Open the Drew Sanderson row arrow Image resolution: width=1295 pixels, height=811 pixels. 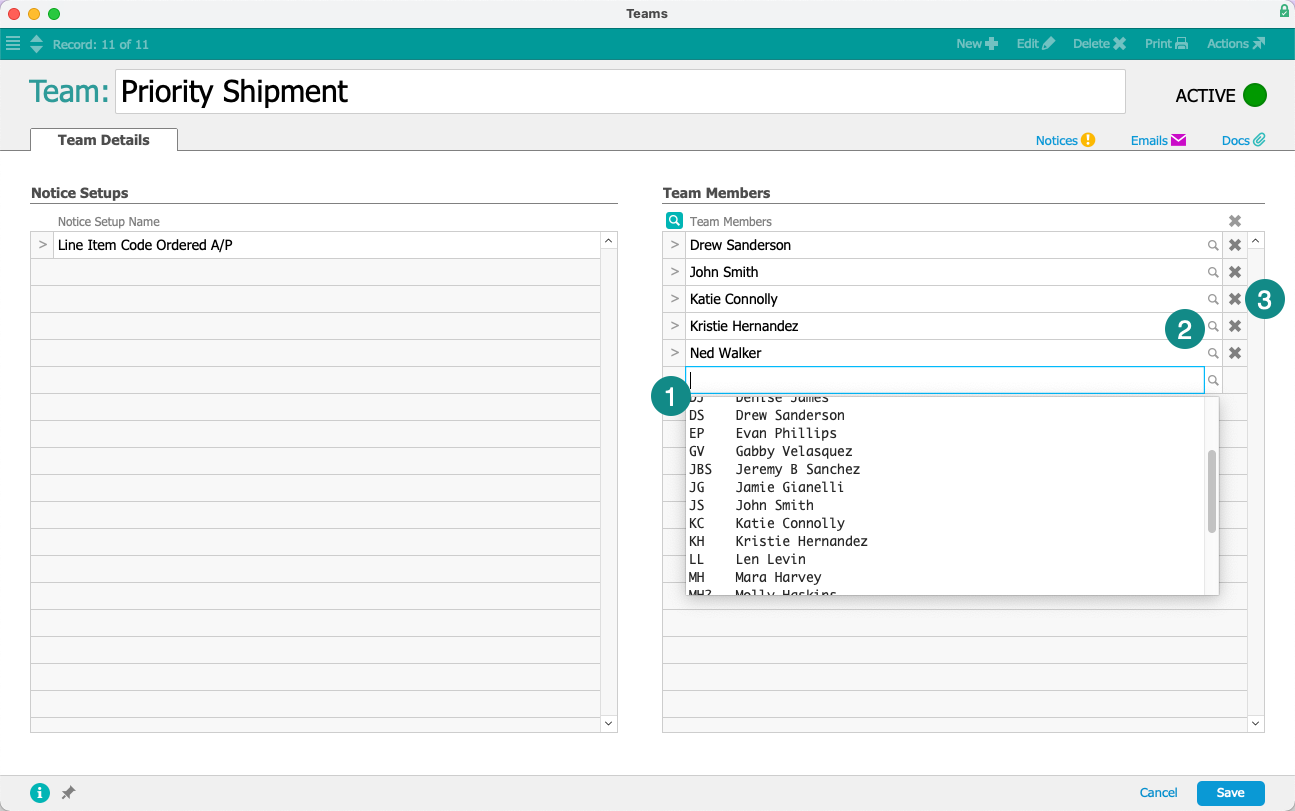[674, 245]
